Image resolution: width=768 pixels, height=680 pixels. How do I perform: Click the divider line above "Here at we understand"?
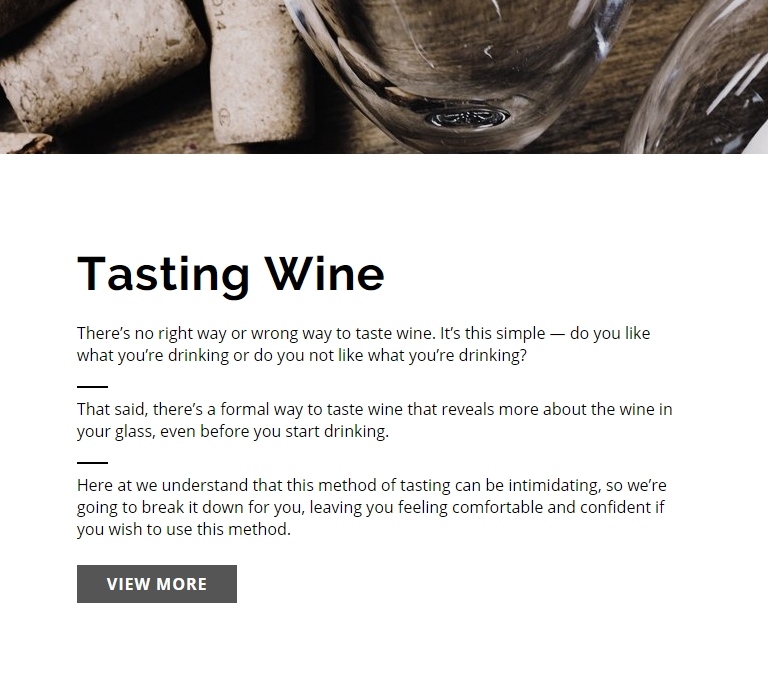tap(92, 463)
